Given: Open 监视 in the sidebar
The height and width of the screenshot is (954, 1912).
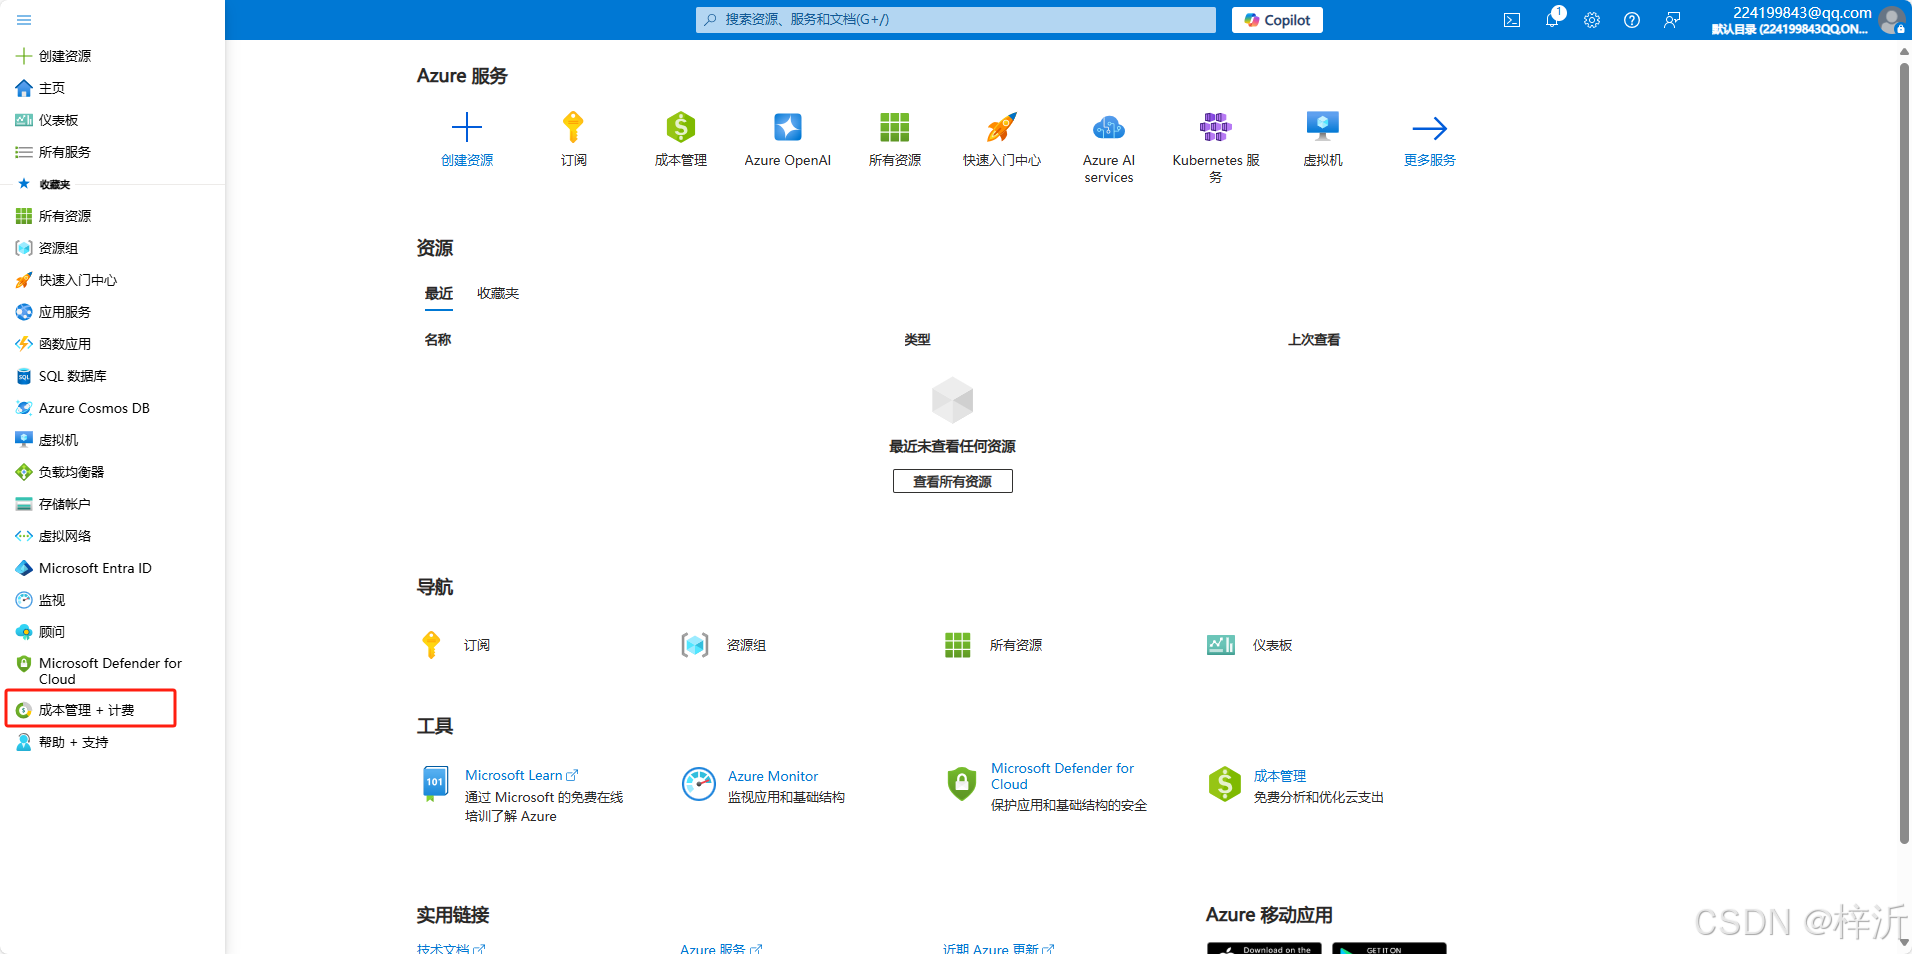Looking at the screenshot, I should point(52,600).
